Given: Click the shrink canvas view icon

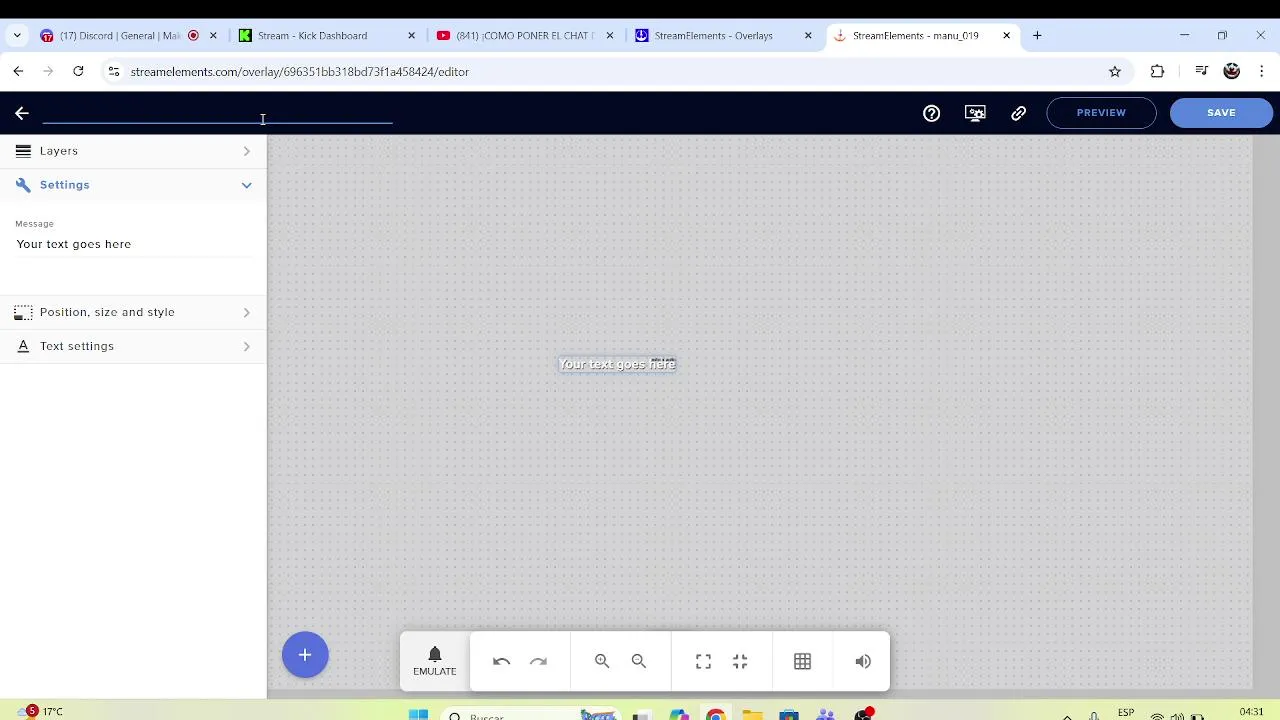Looking at the screenshot, I should pyautogui.click(x=740, y=661).
